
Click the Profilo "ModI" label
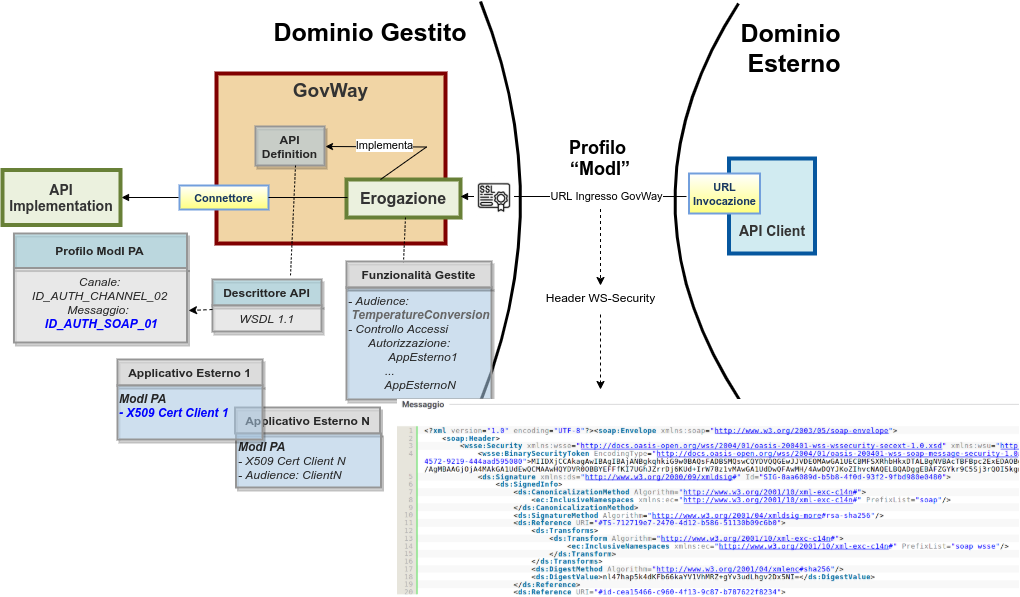(598, 158)
